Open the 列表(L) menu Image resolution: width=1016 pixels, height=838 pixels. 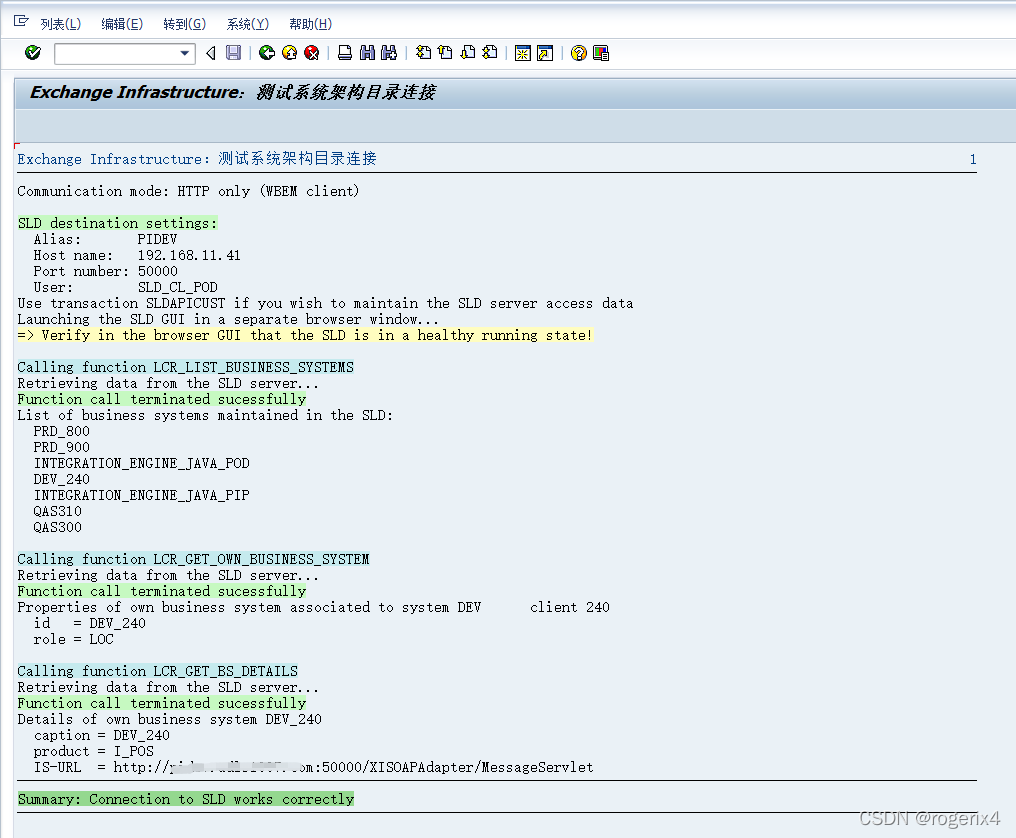click(60, 24)
